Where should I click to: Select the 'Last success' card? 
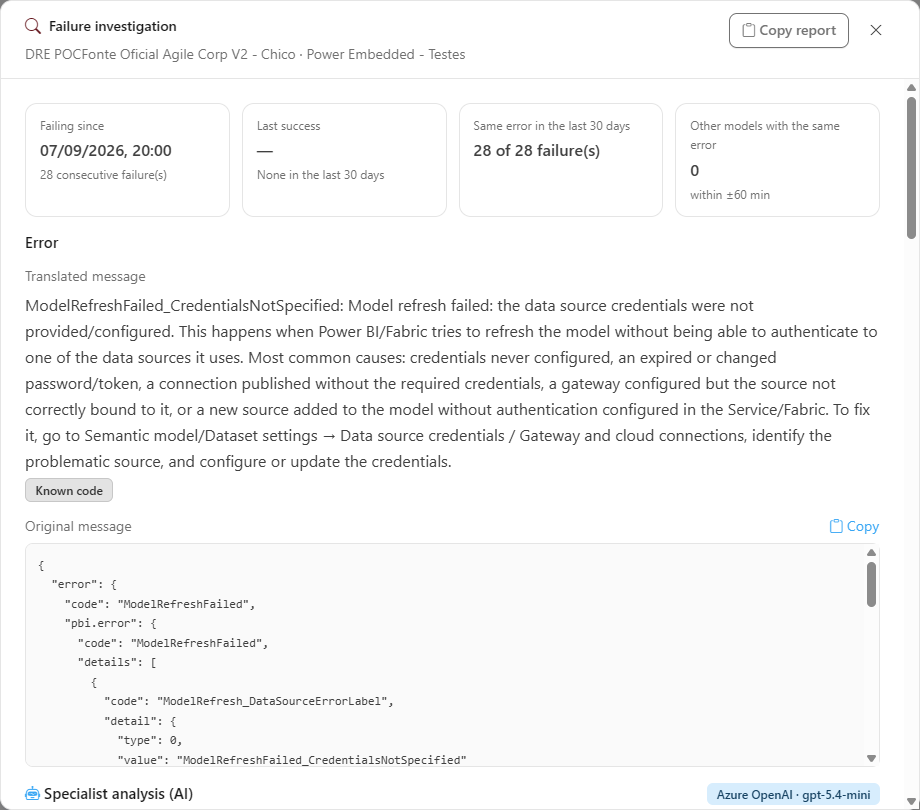(x=344, y=160)
